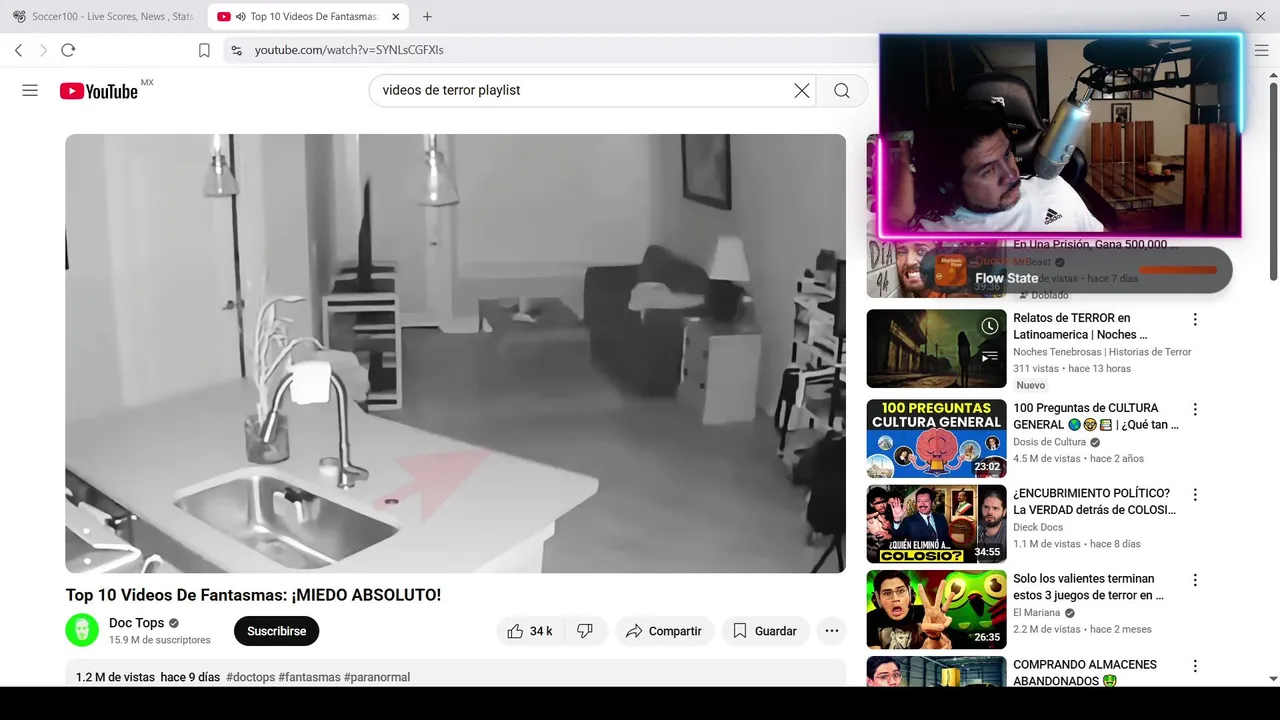Click the scrollbar down arrow
The image size is (1280, 720).
pos(1273,679)
